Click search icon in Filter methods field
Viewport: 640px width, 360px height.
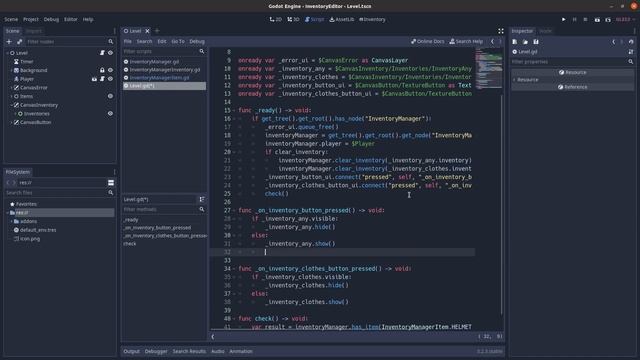pos(202,209)
